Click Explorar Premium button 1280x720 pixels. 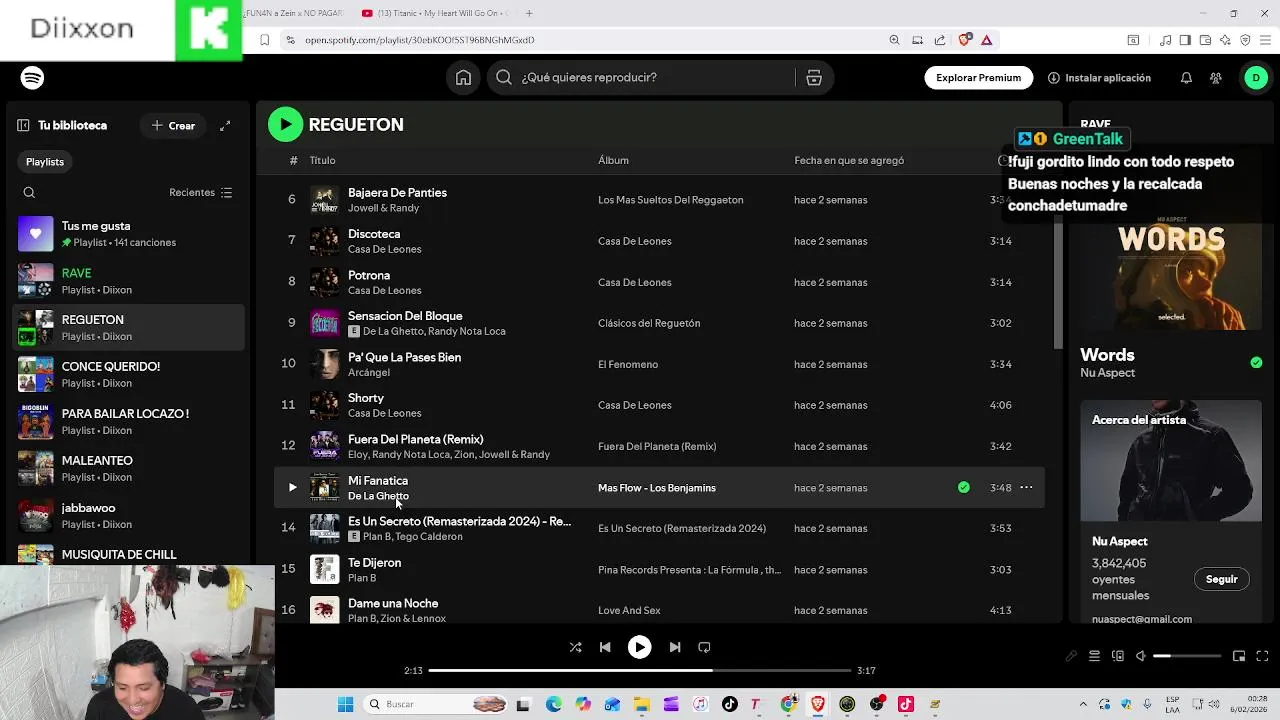click(x=978, y=78)
